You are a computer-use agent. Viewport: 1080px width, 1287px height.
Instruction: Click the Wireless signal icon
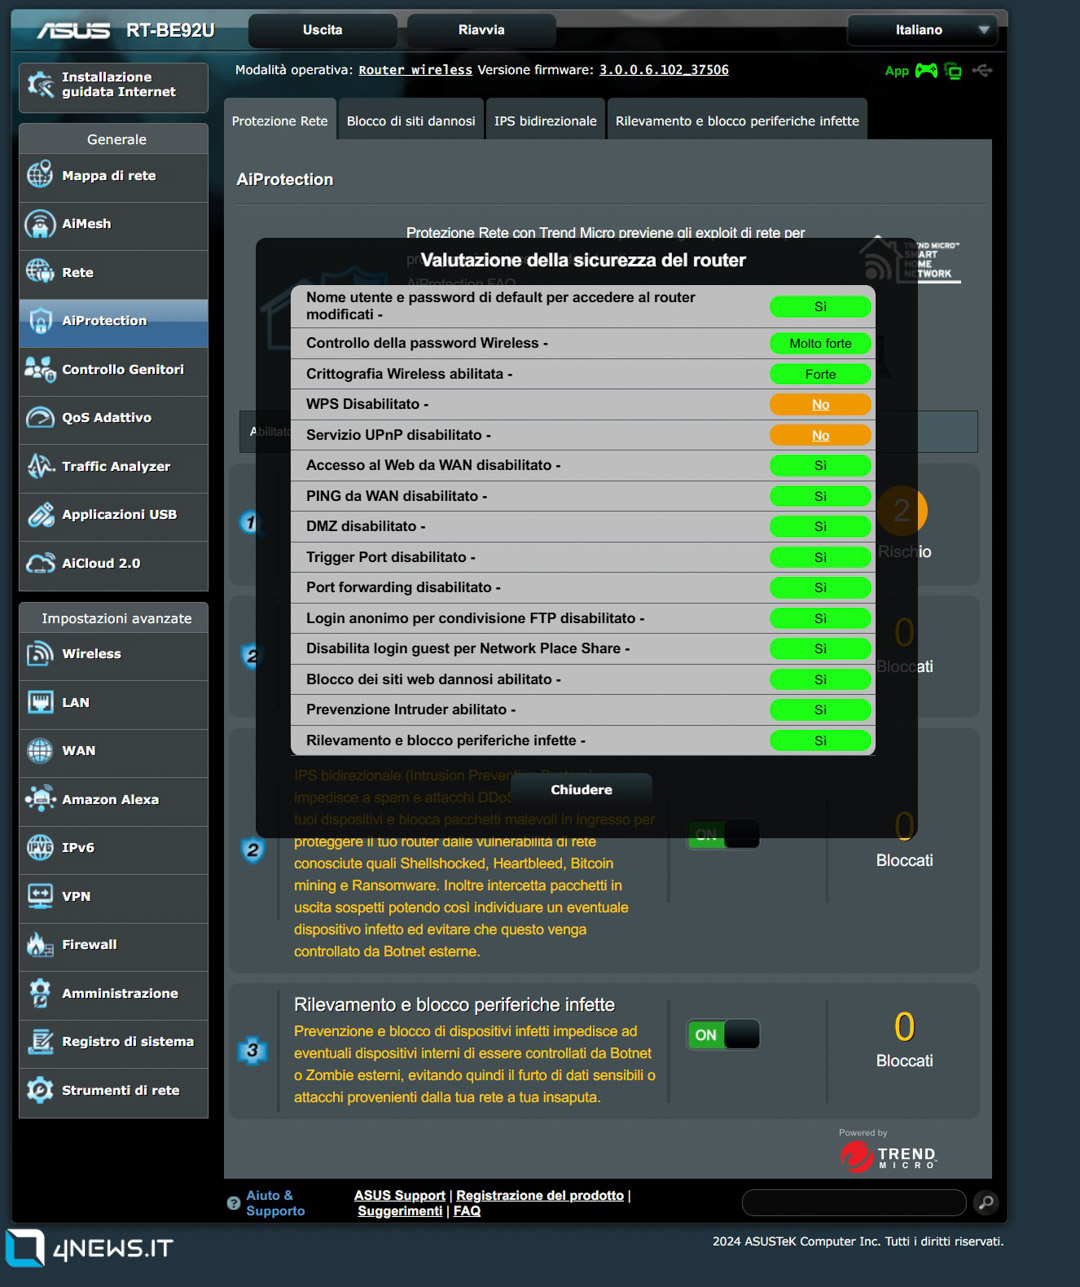tap(40, 654)
